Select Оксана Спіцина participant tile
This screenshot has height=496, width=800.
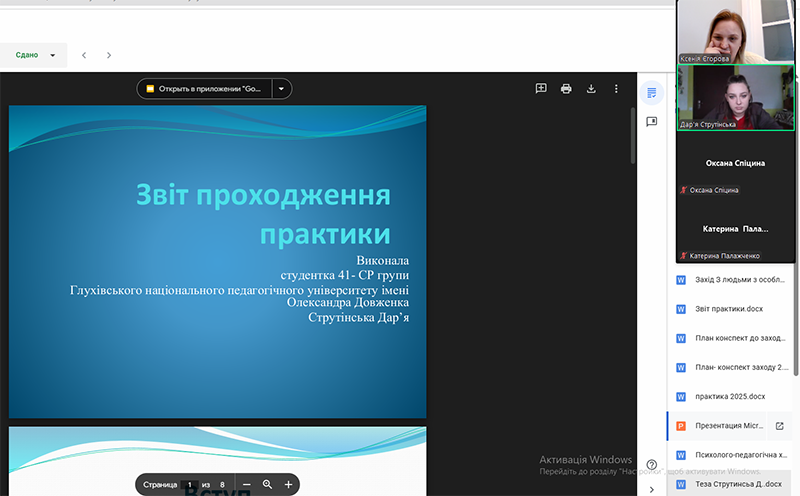[x=736, y=163]
